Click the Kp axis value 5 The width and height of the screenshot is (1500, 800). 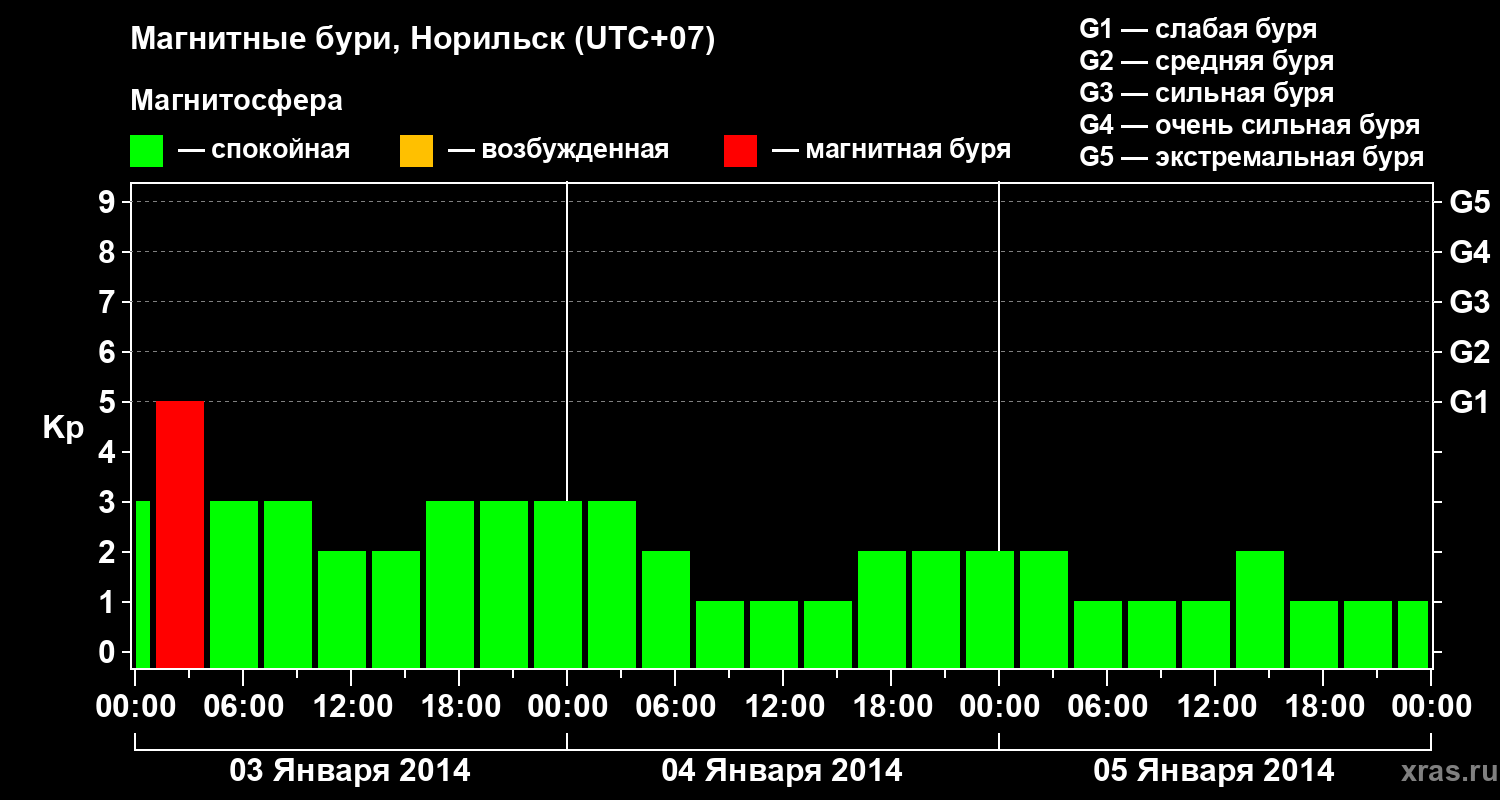pos(109,402)
